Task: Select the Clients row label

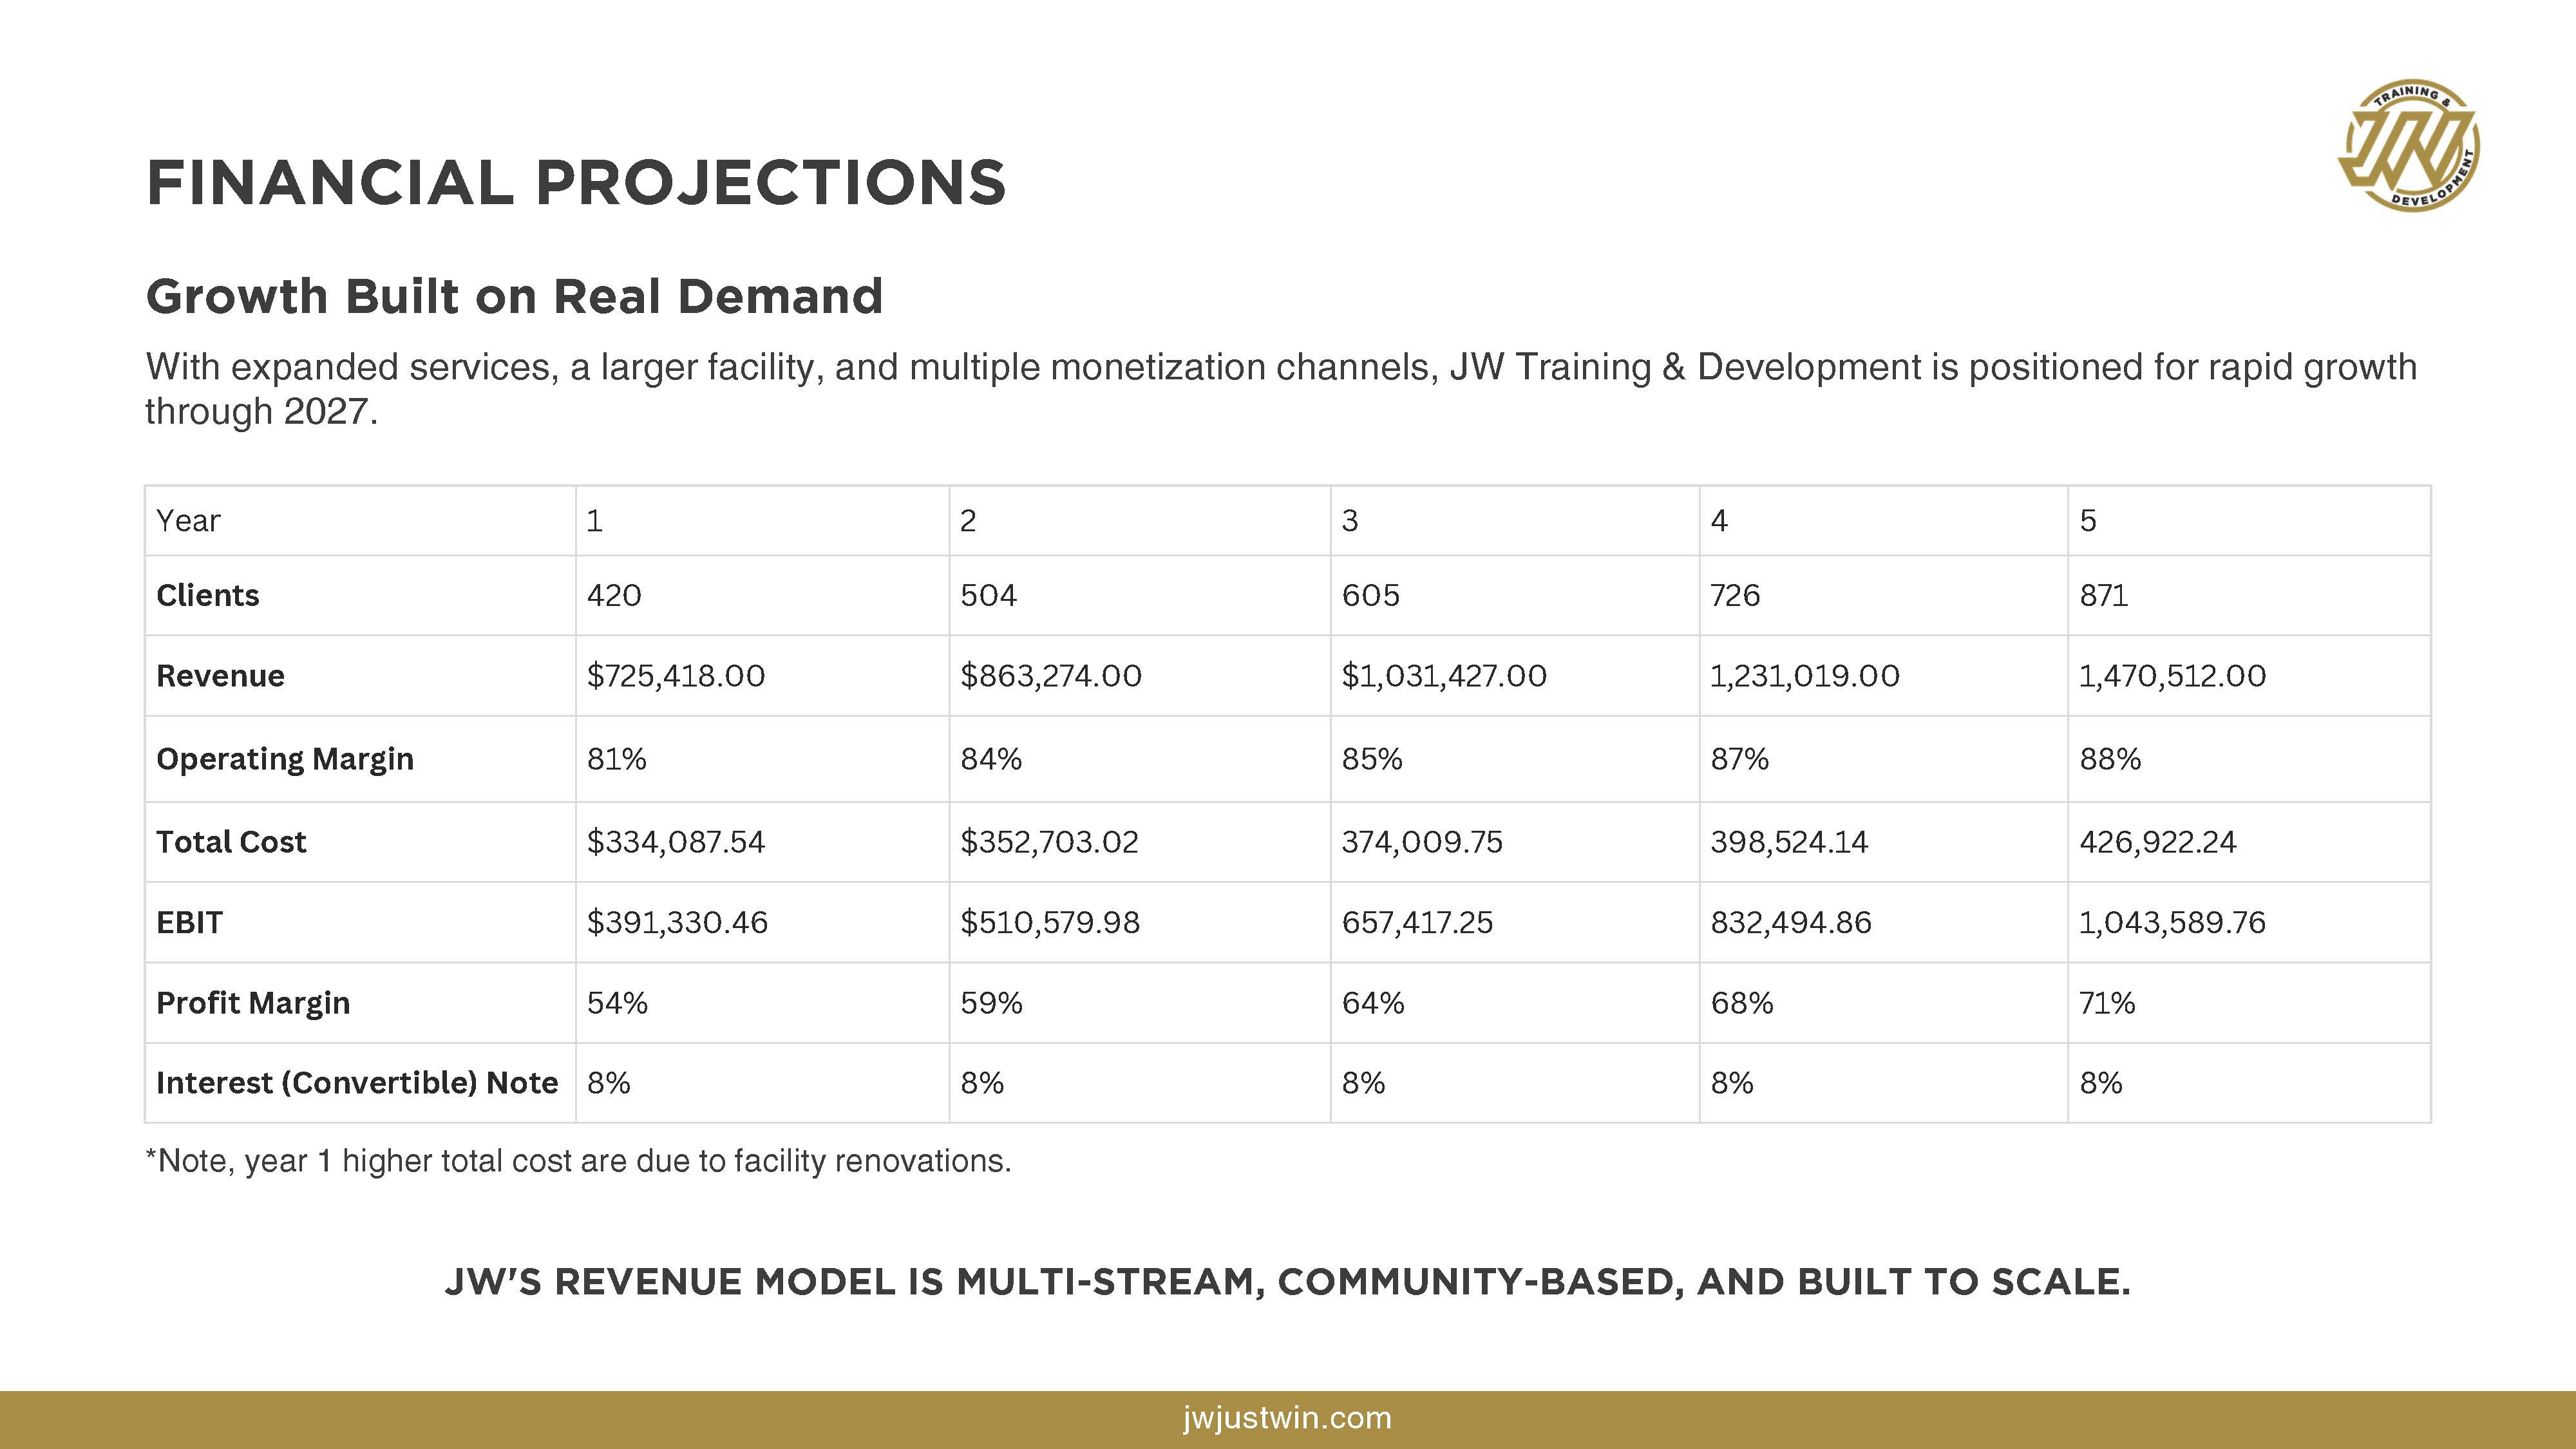Action: pos(208,595)
